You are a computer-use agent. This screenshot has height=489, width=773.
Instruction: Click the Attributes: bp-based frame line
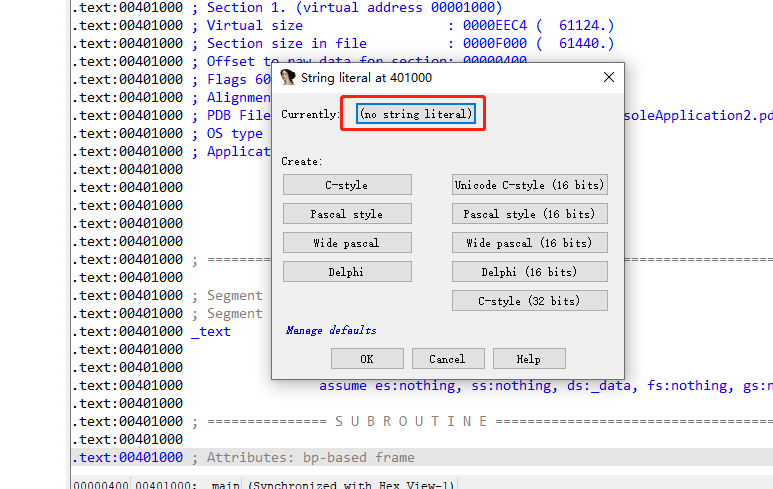[422, 457]
